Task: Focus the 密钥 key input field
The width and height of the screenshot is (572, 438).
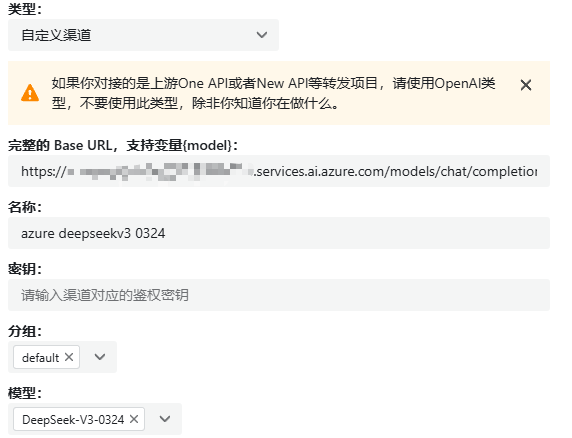Action: click(x=279, y=295)
